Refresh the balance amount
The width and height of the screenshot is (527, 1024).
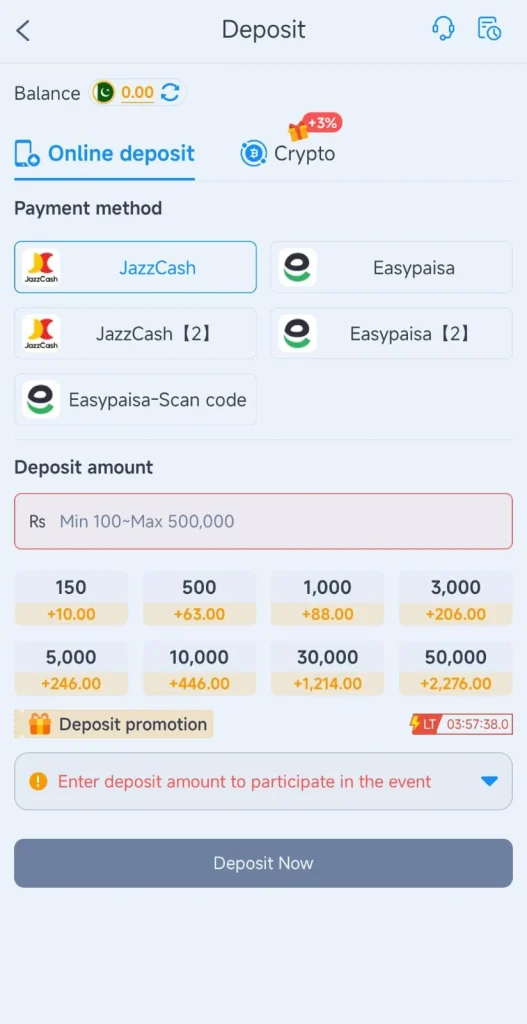tap(170, 93)
